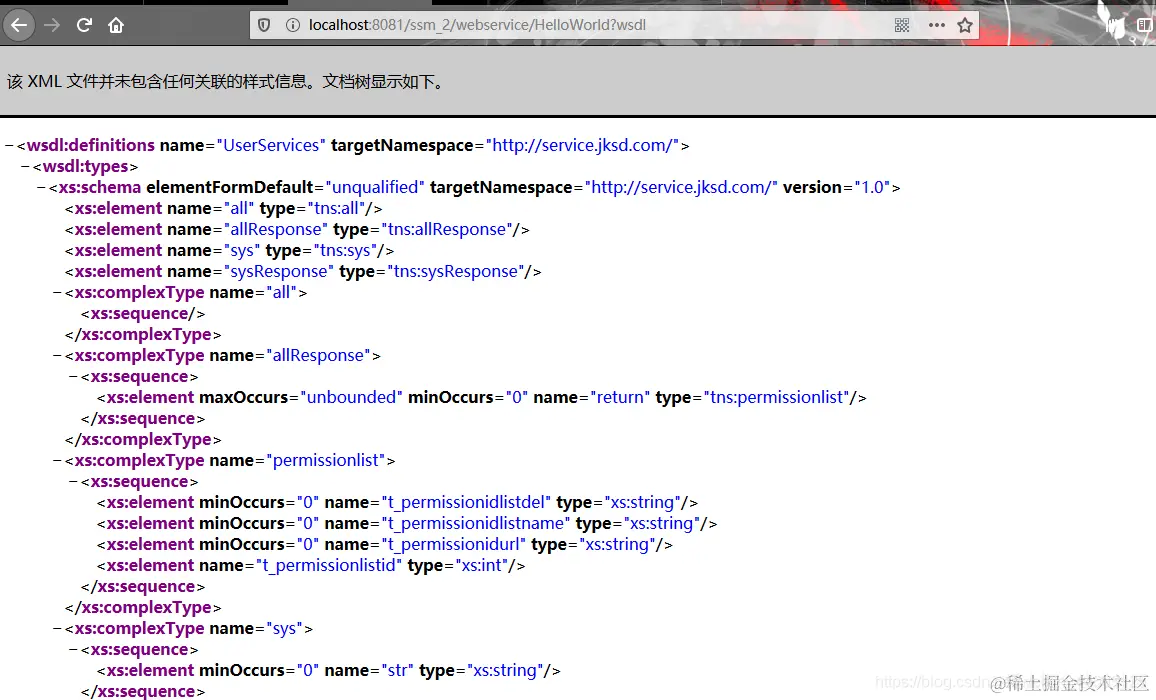Click the "str" element name value
Screen dimensions: 1156x700
(x=397, y=671)
